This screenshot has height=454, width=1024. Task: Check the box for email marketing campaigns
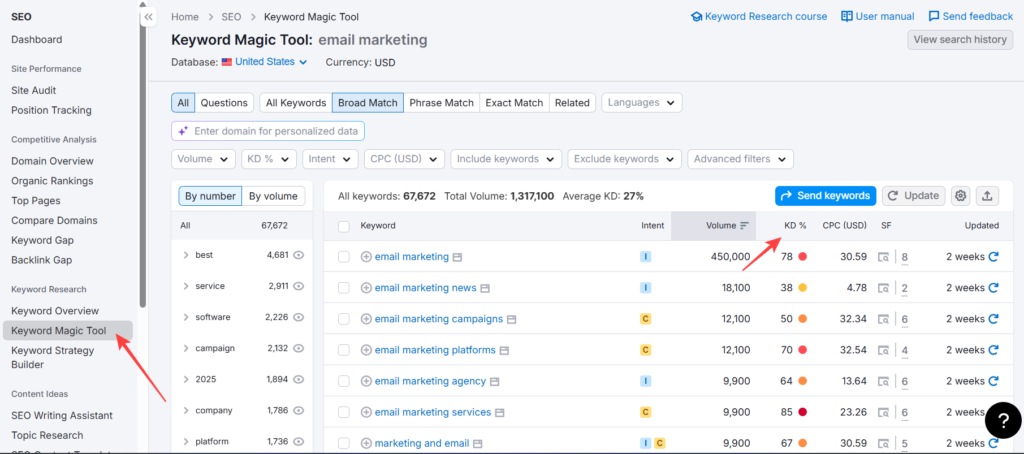point(344,319)
